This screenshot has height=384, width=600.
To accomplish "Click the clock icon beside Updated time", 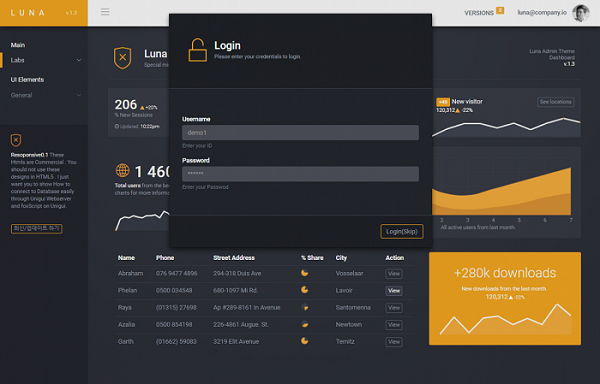I will (x=117, y=126).
